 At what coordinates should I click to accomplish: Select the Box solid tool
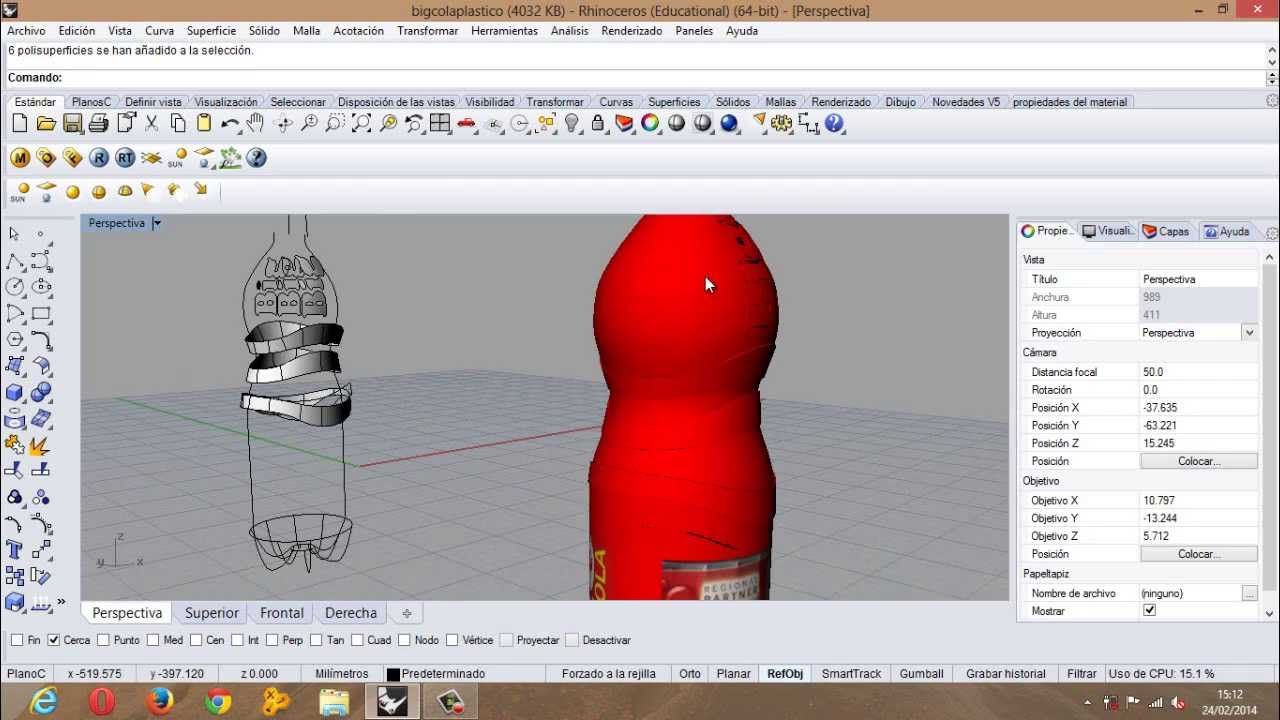15,393
